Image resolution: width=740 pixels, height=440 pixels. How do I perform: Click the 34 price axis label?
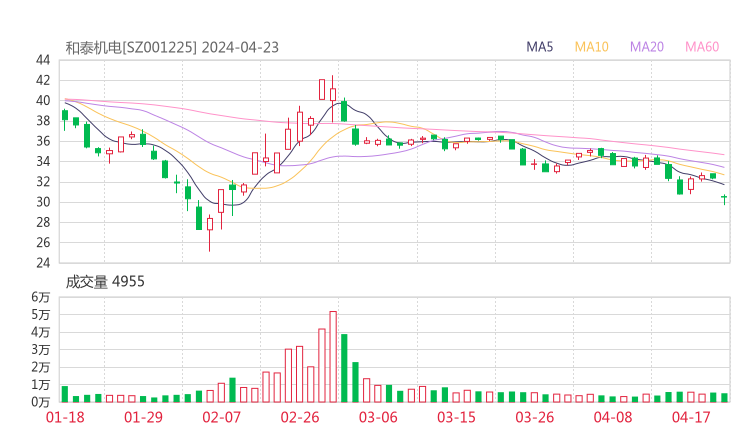click(43, 161)
